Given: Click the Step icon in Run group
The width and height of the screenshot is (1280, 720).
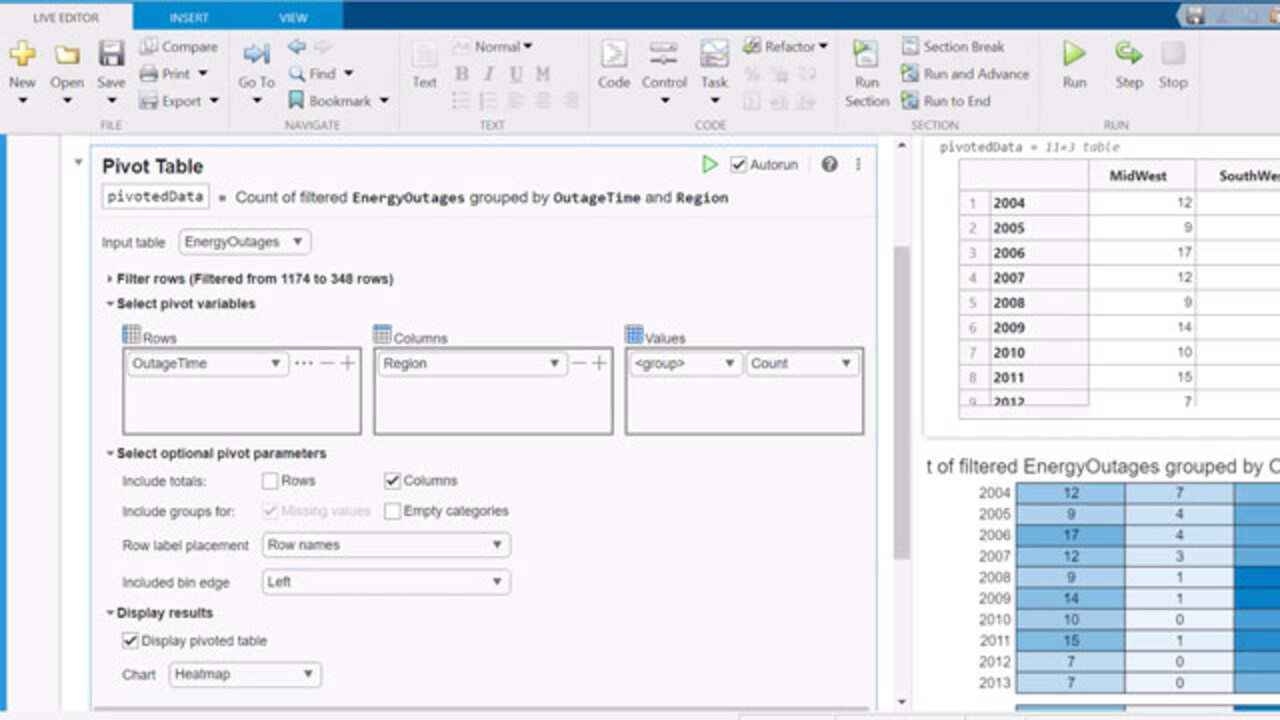Looking at the screenshot, I should pos(1129,54).
